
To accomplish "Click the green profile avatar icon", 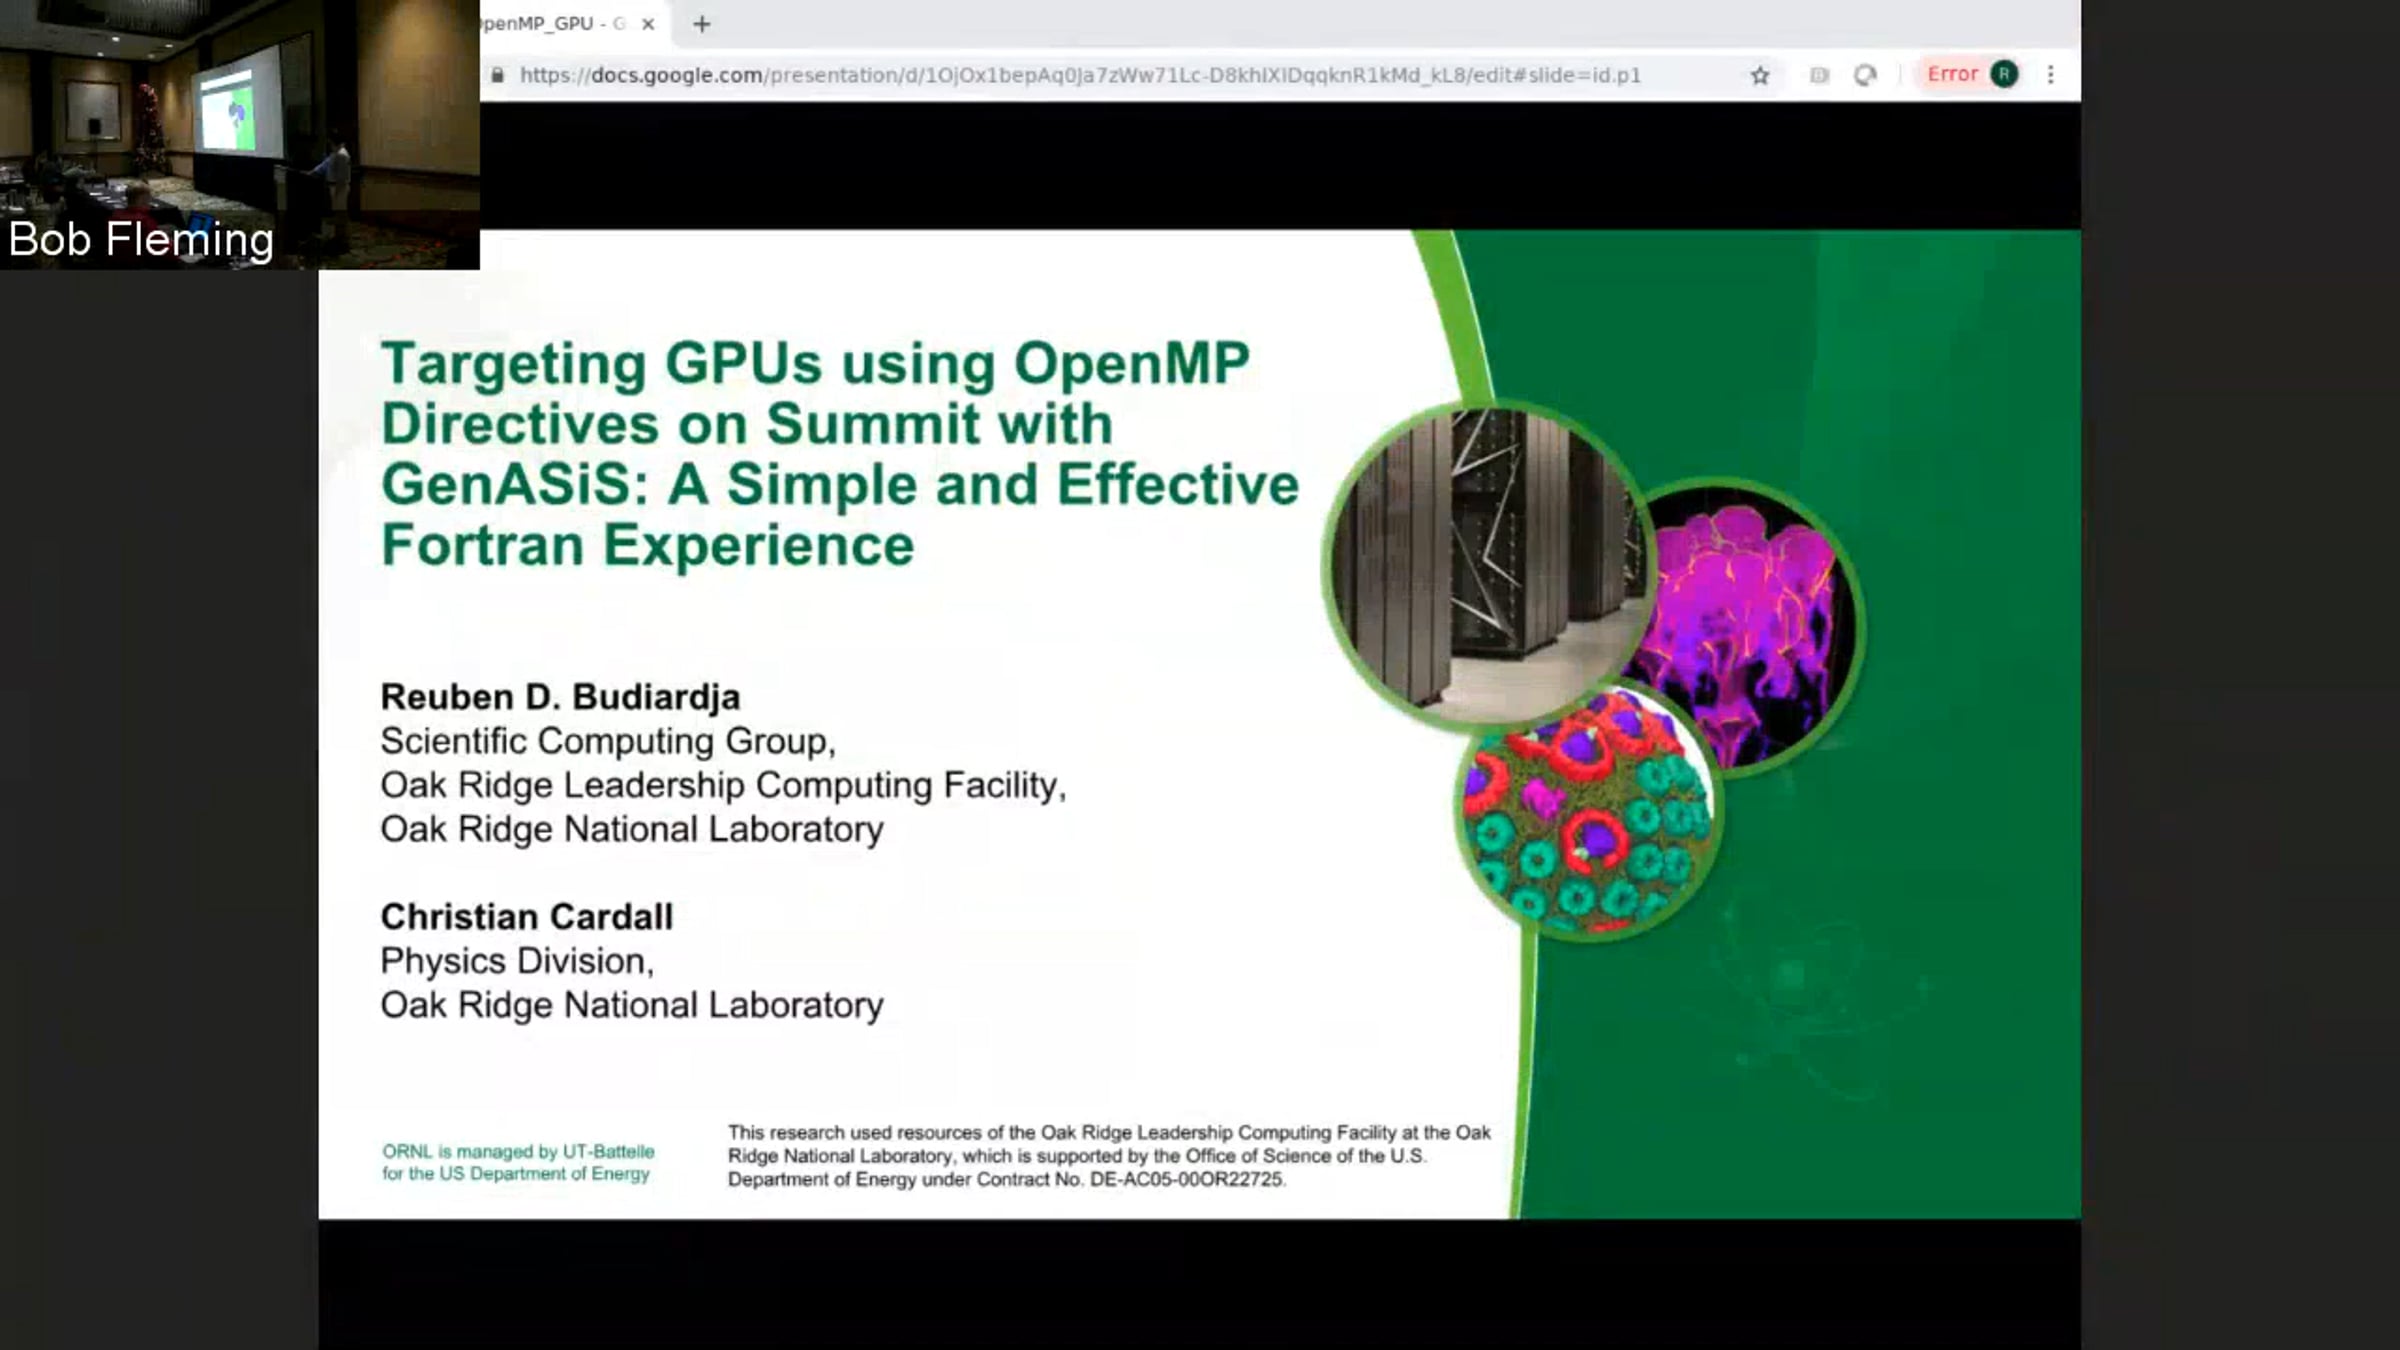I will [2004, 74].
